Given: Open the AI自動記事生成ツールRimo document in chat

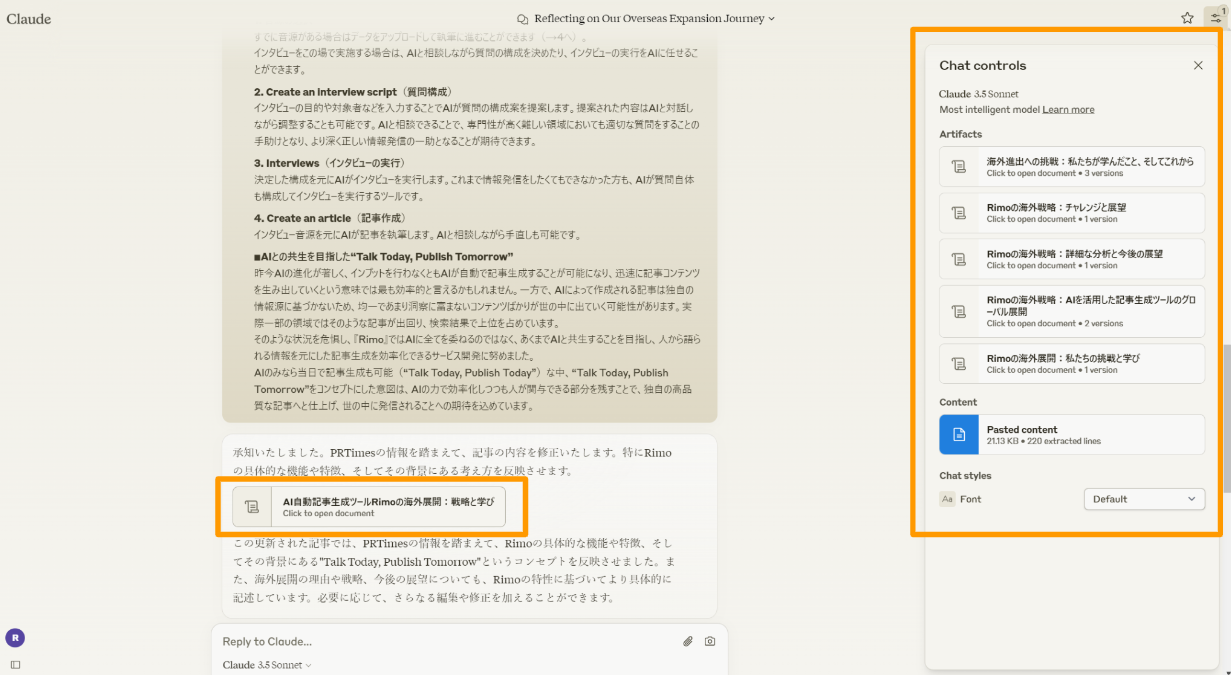Looking at the screenshot, I should click(x=369, y=507).
